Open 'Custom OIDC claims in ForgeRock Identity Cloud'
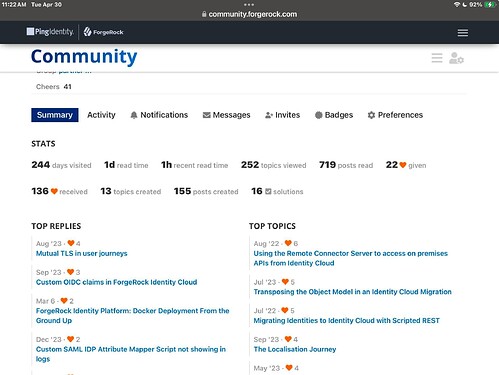499x375 pixels. tap(117, 282)
